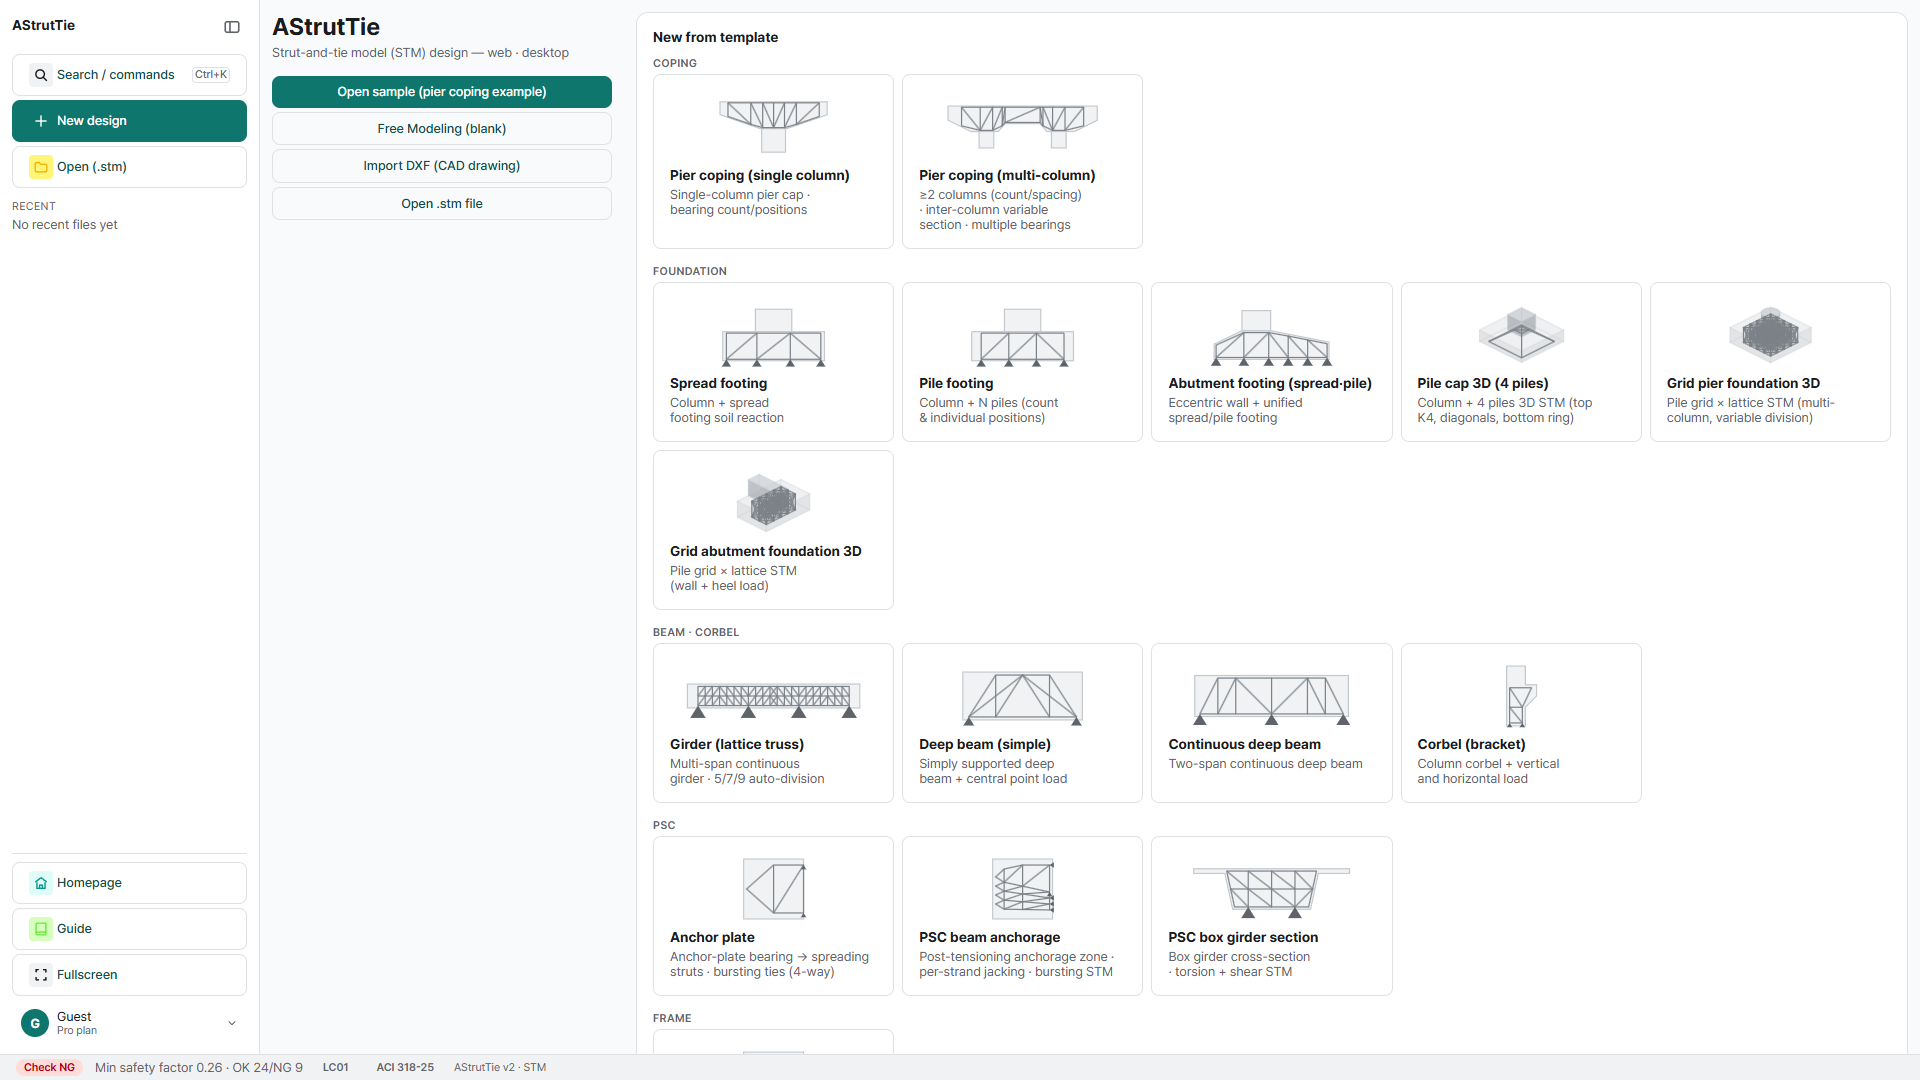Click Deep beam (simple) title
Viewport: 1920px width, 1080px height.
coord(985,745)
